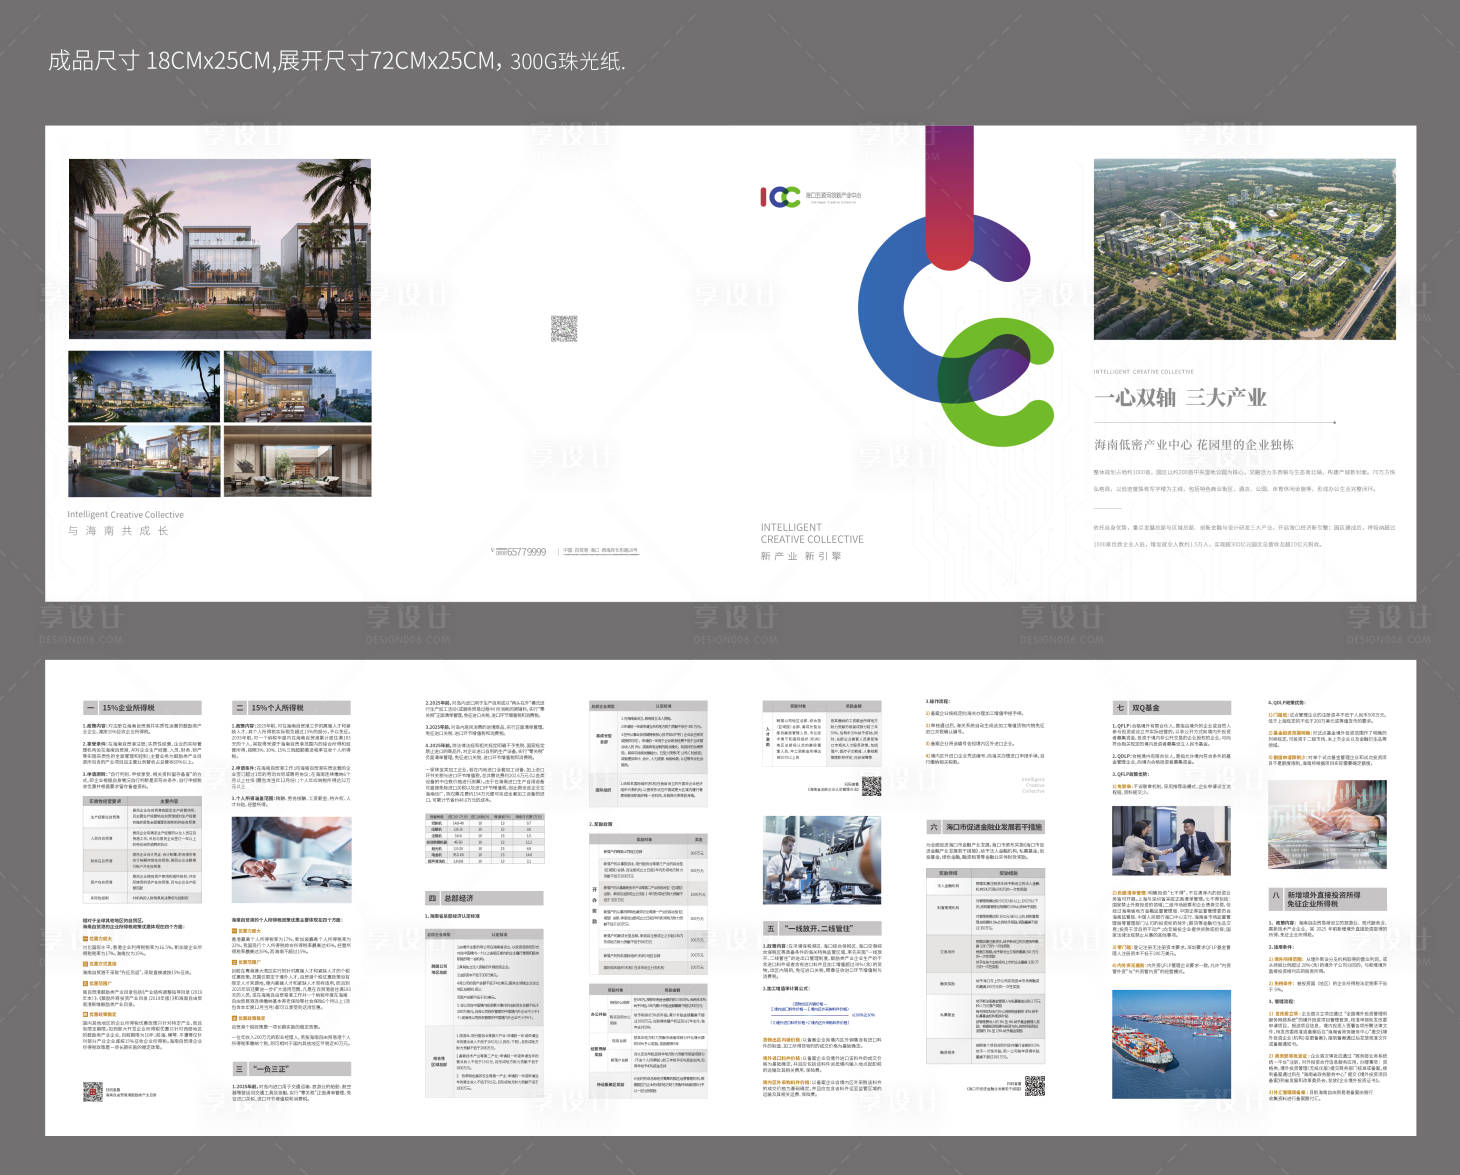Click the small label INTELLIGENT CREATIVE COLLECTIVE above 一心双轴
Screen dimensions: 1460x1175
tap(1144, 372)
